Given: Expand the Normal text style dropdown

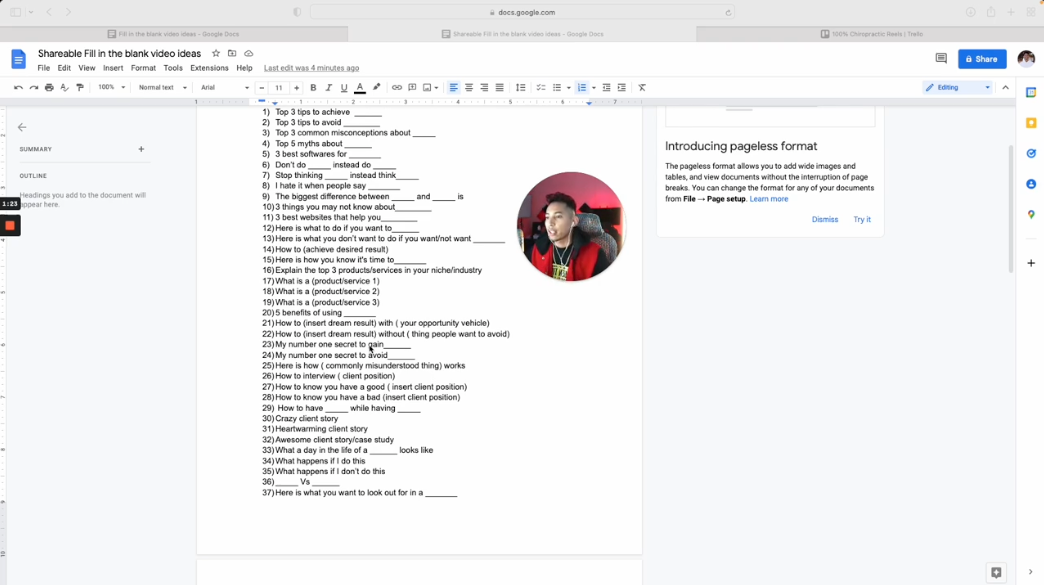Looking at the screenshot, I should (x=162, y=88).
